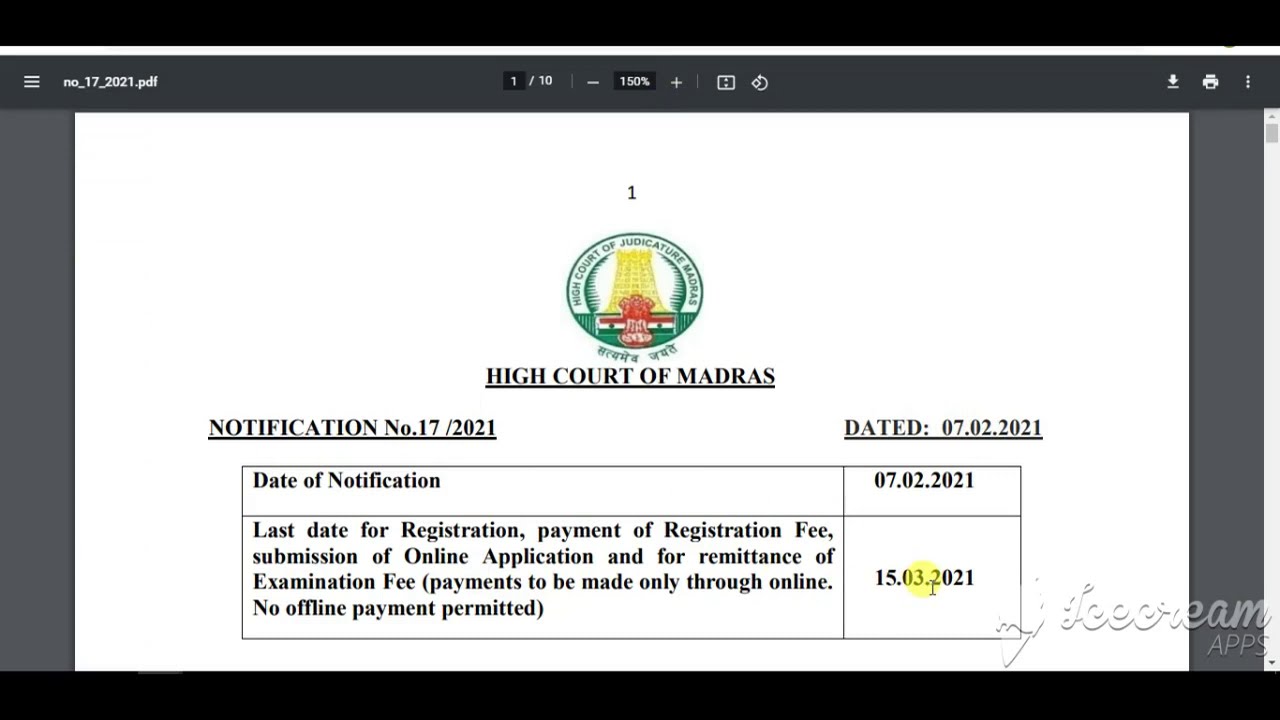Toggle fit to page icon
The height and width of the screenshot is (720, 1280).
point(726,82)
